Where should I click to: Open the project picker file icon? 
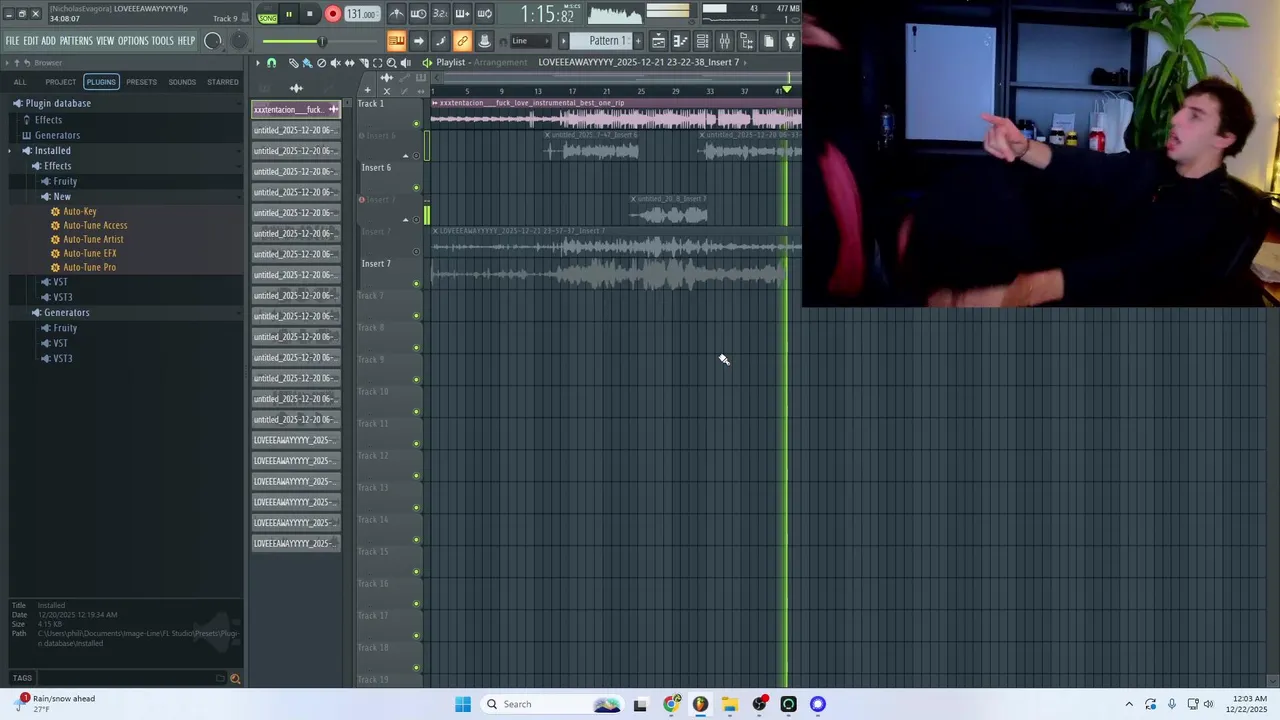(768, 41)
